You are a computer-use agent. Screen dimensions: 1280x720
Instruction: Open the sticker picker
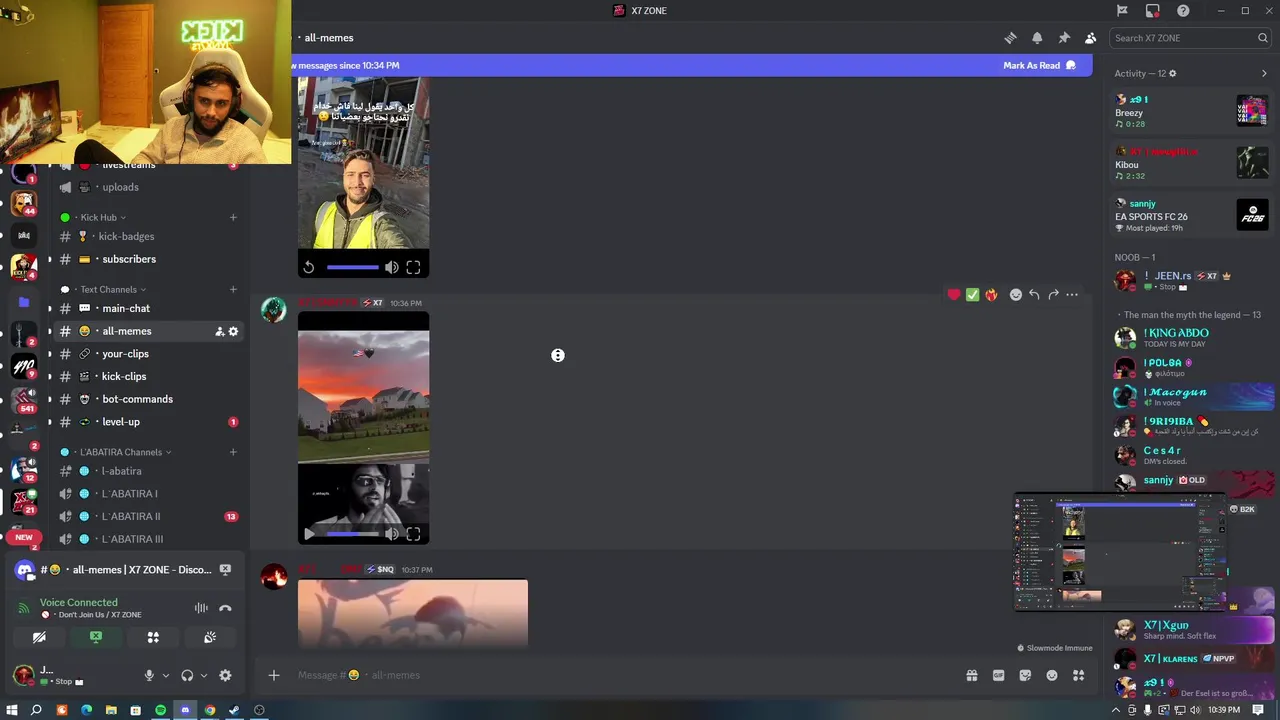(1025, 675)
